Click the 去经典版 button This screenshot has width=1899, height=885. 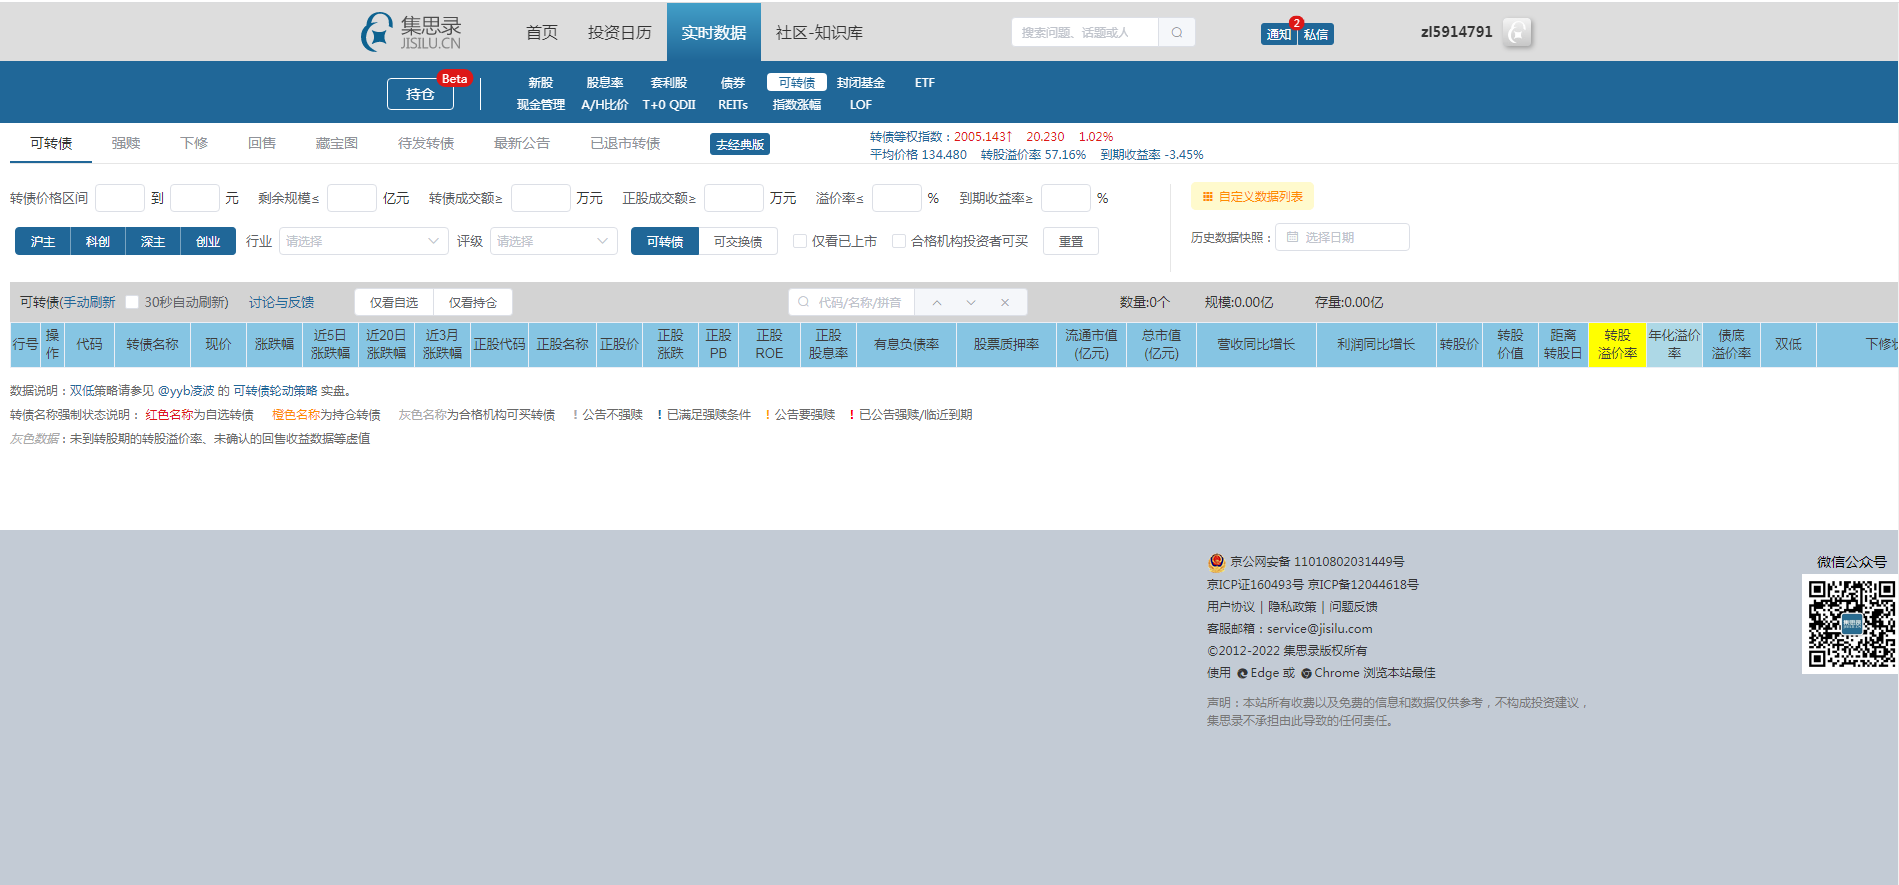(x=740, y=144)
